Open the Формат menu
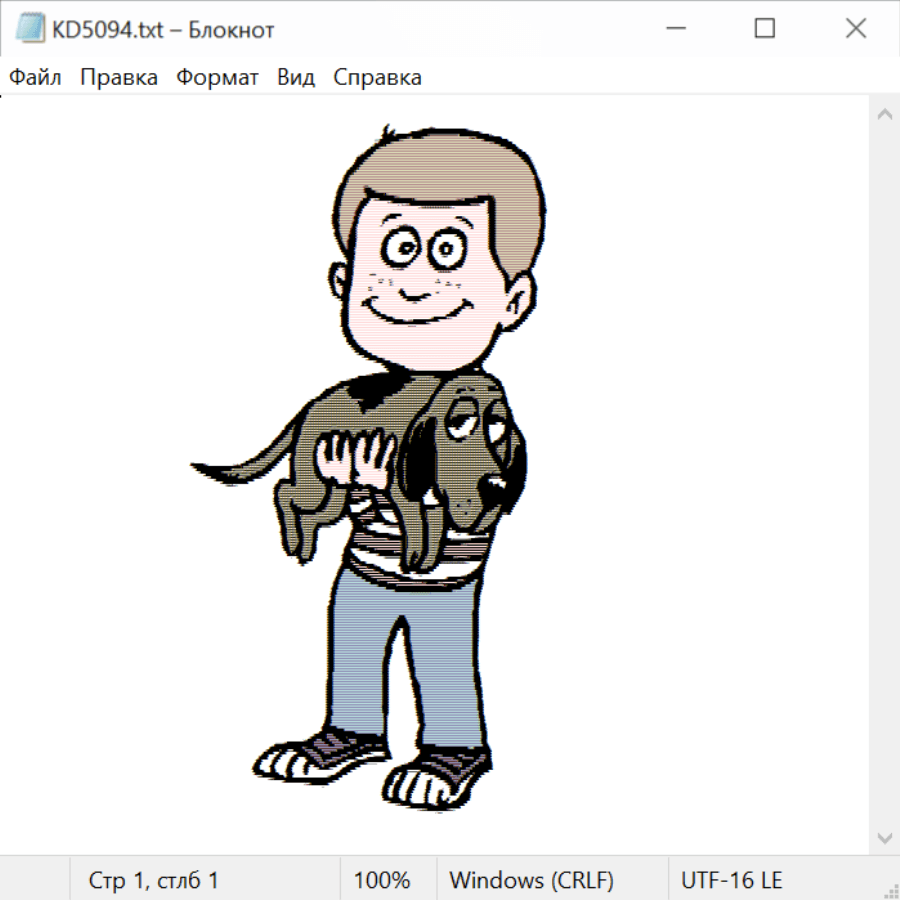This screenshot has width=900, height=900. pyautogui.click(x=217, y=78)
